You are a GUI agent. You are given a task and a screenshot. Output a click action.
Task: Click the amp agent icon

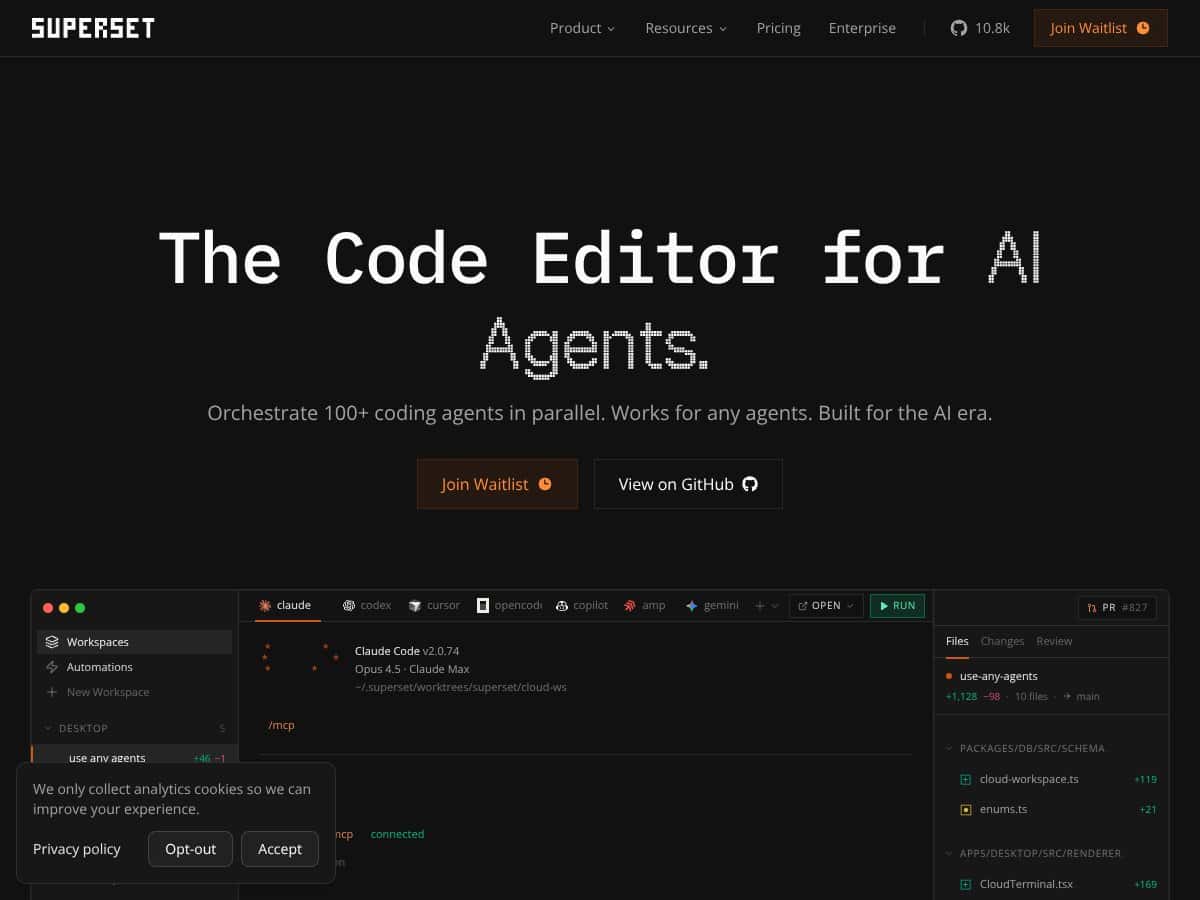click(x=630, y=605)
